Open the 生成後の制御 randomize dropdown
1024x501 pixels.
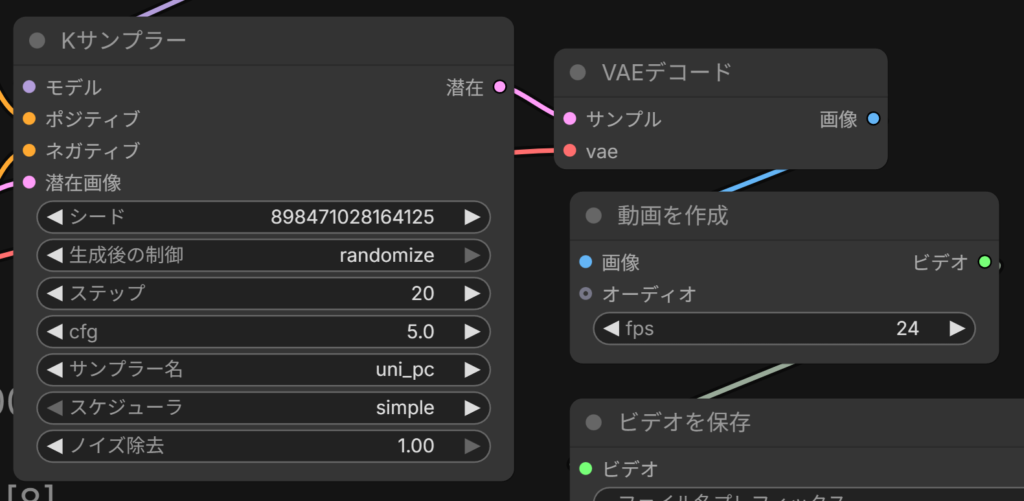[x=263, y=255]
